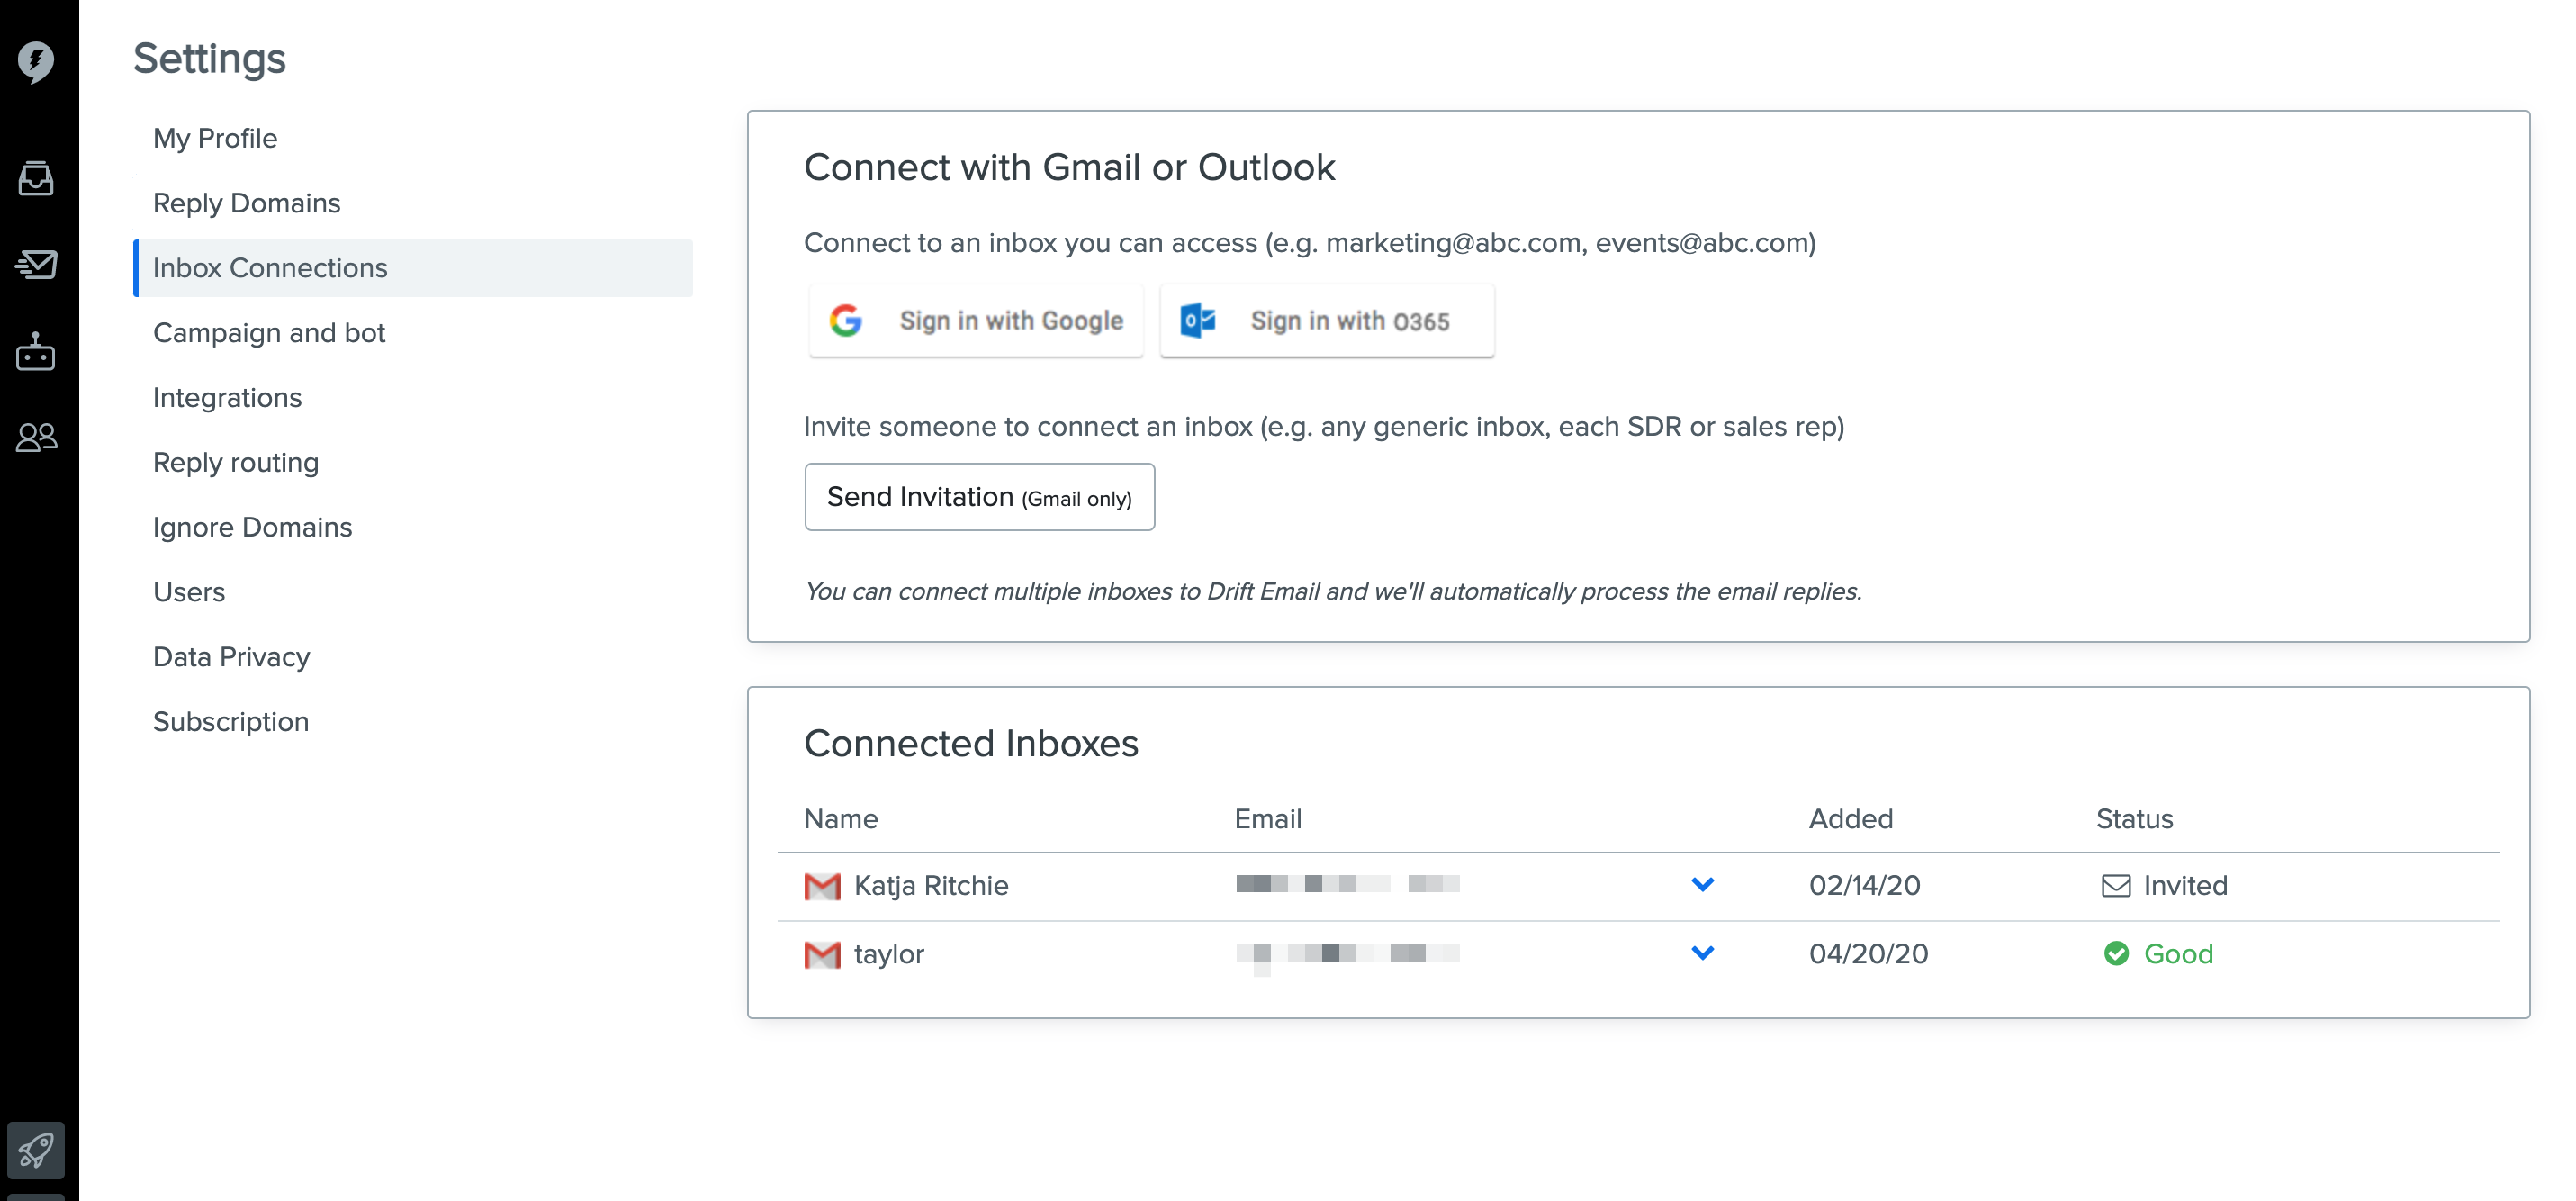Click the Name column header

(x=841, y=819)
